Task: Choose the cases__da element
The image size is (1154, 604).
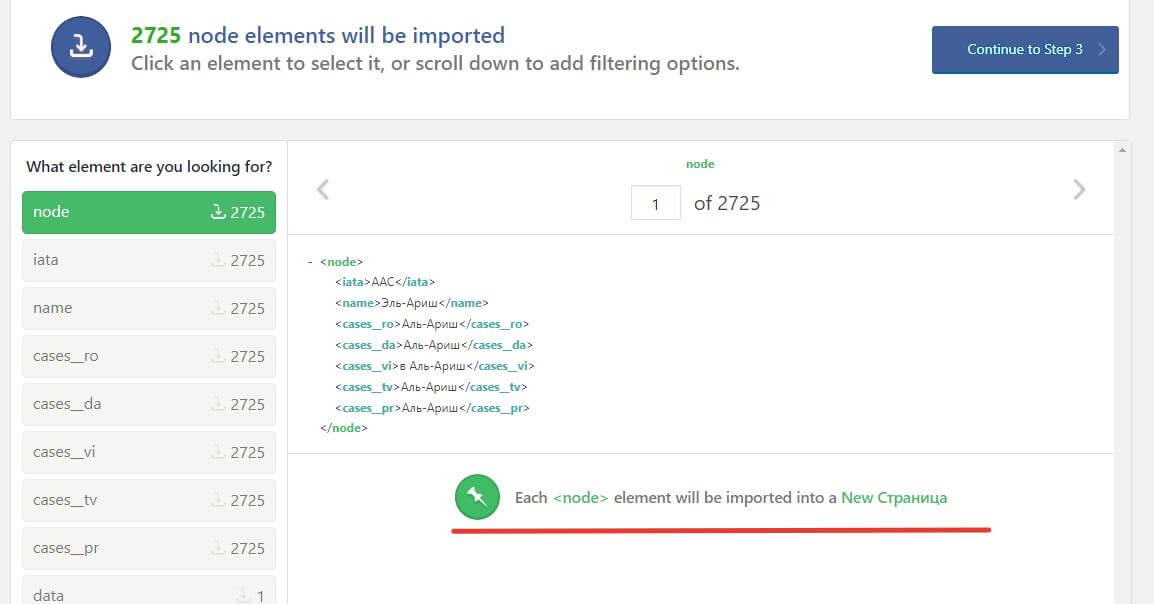Action: click(148, 404)
